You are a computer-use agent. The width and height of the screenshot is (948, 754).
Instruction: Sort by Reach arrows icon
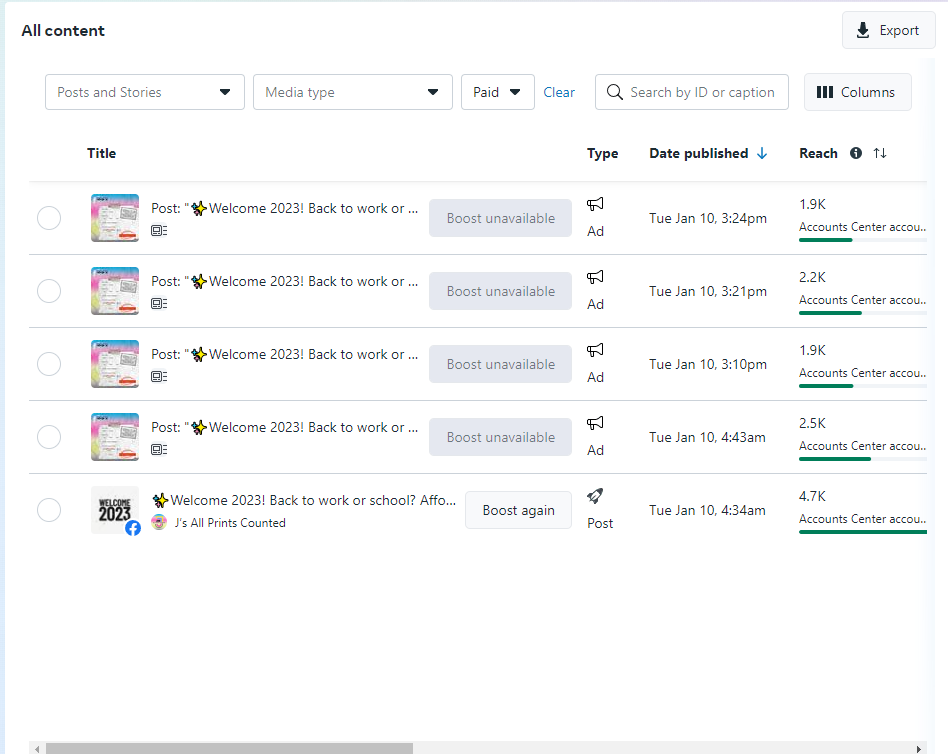880,153
